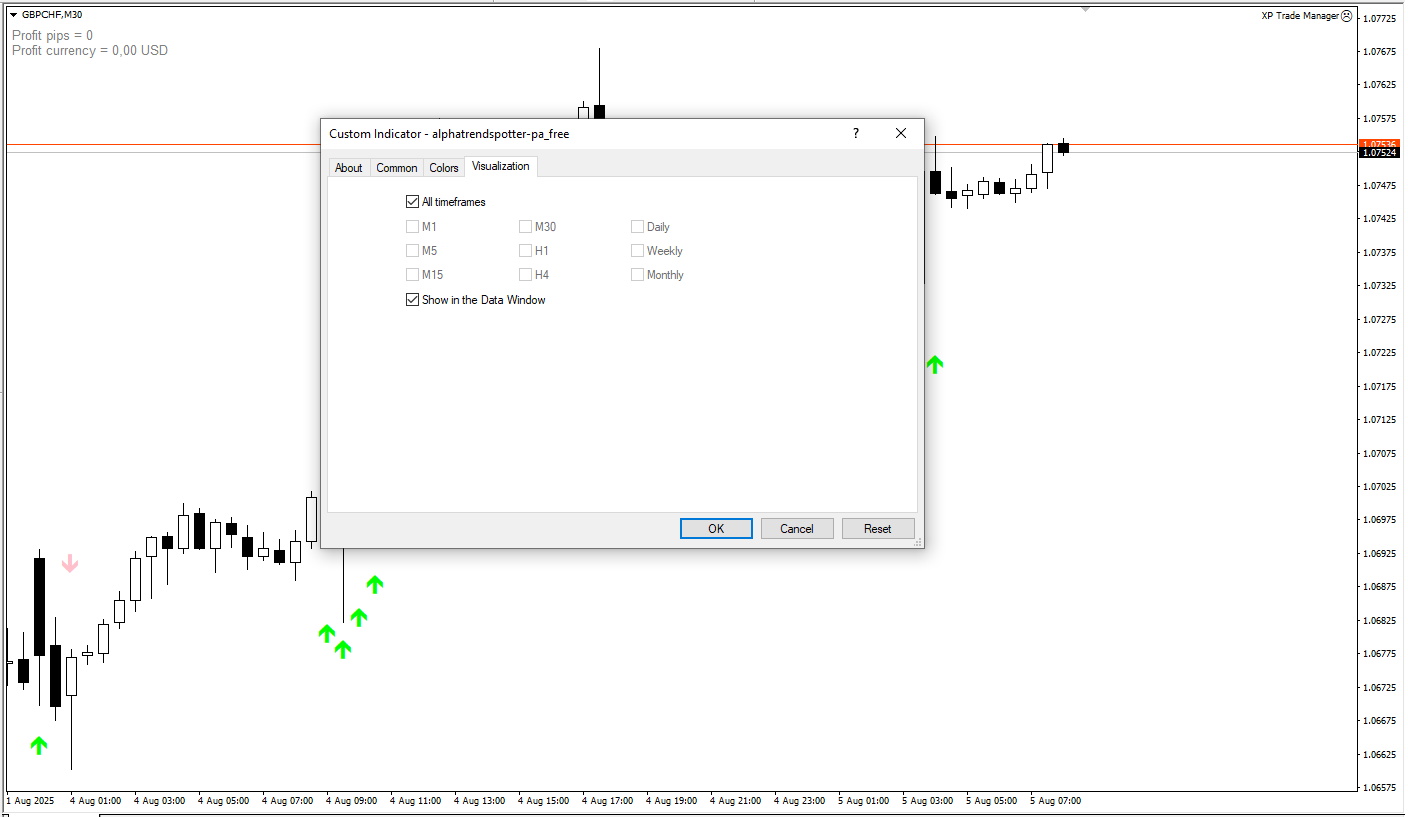Go to the About tab
This screenshot has height=817, width=1408.
pos(349,168)
